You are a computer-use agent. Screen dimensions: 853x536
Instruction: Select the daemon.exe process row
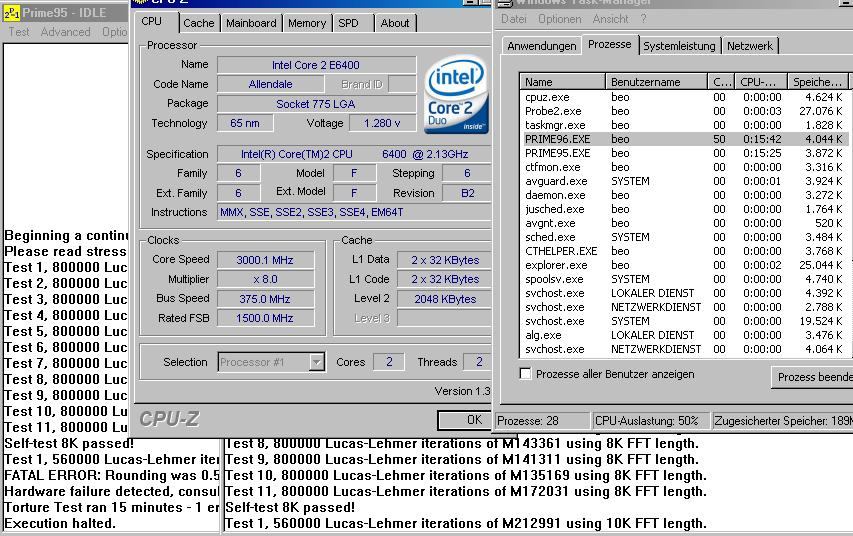684,195
